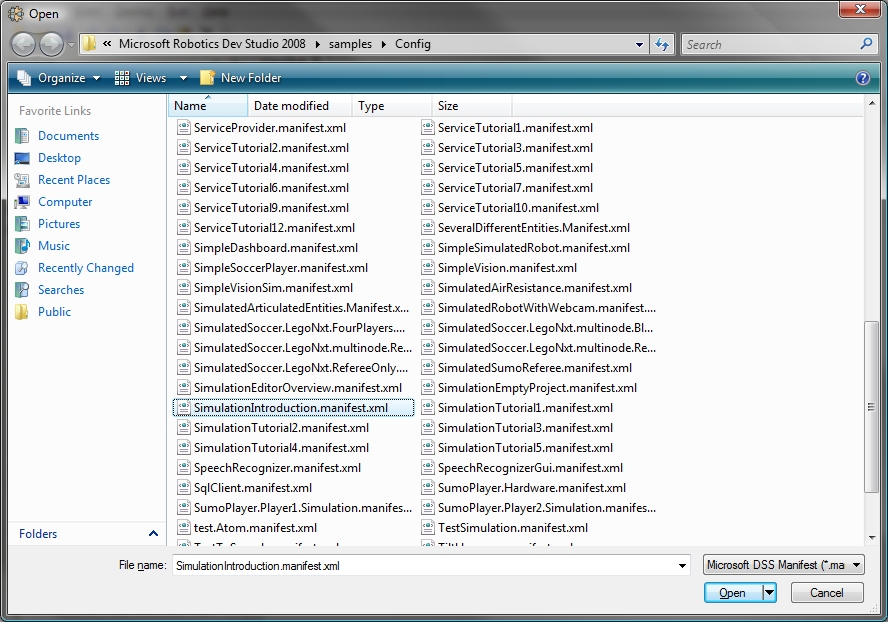Screen dimensions: 888x622
Task: Select SumoPlayer.Hardware.manifest.xml file
Action: coord(523,488)
